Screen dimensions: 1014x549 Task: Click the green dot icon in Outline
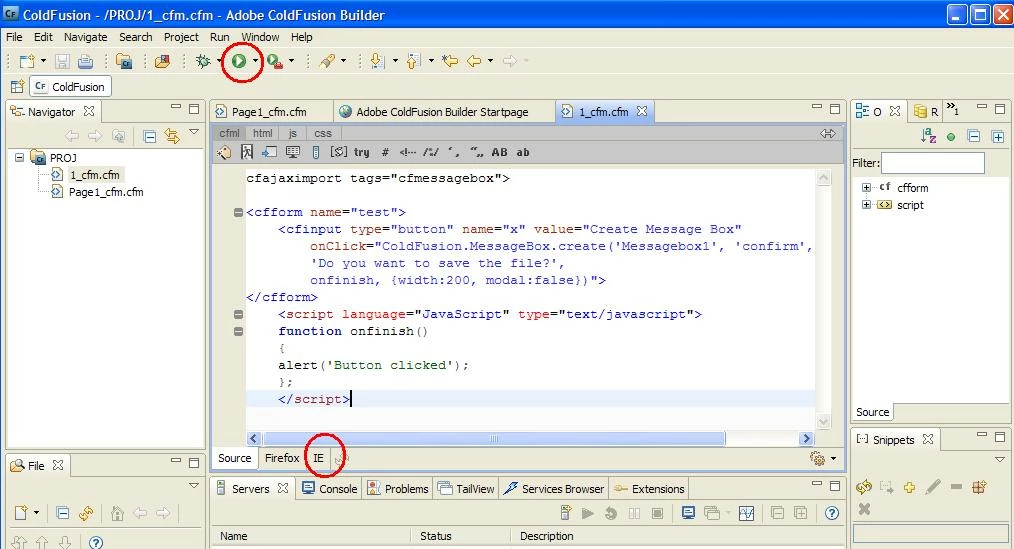[951, 137]
